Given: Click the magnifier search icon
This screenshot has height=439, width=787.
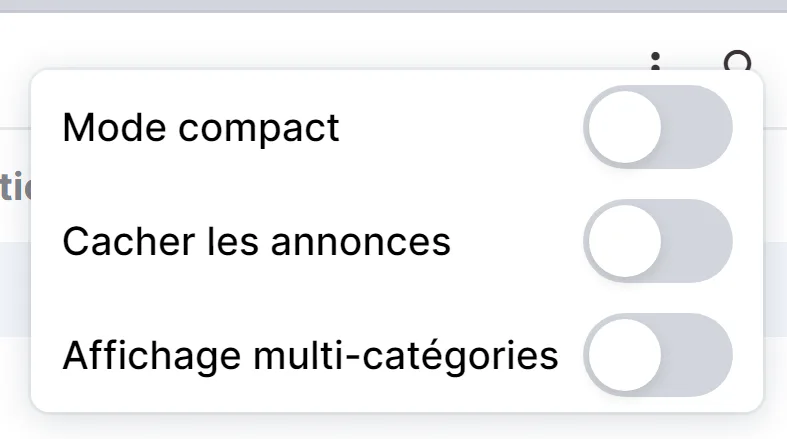Looking at the screenshot, I should 738,61.
